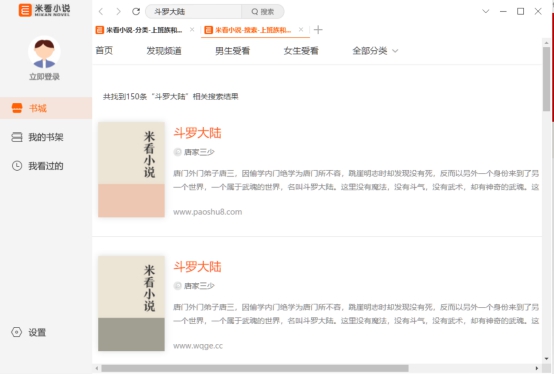The width and height of the screenshot is (554, 375).
Task: Go to 首页 home page
Action: 104,51
